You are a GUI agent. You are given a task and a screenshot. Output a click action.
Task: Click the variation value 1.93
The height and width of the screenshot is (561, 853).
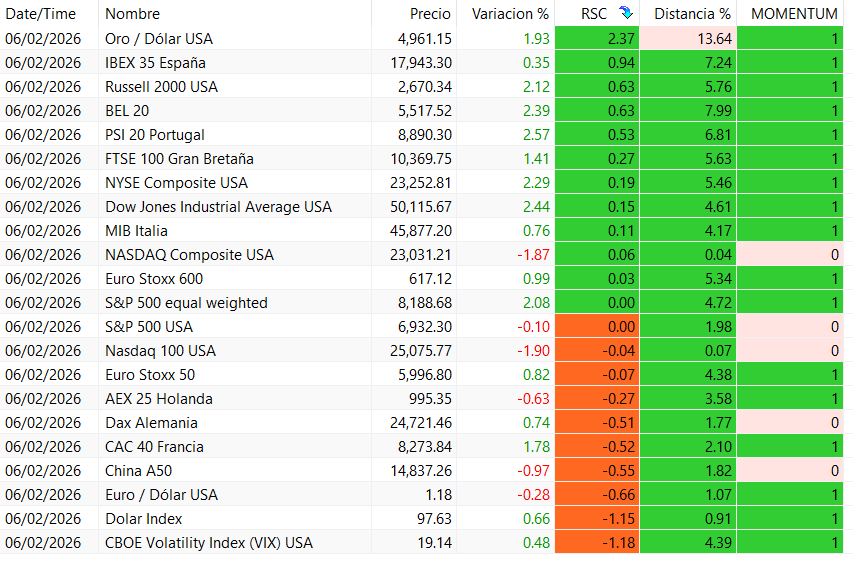click(536, 39)
